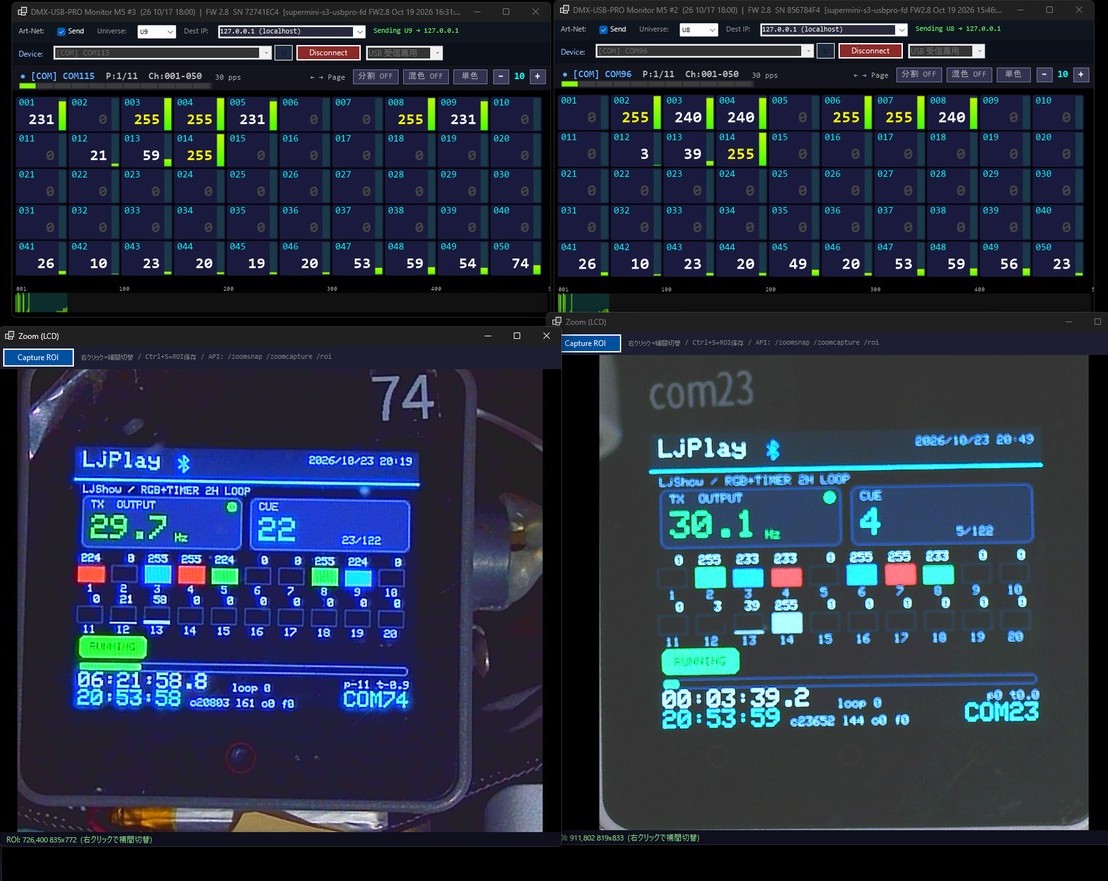
Task: Decrease columns with minus in Monitor #3
Action: [x=501, y=76]
